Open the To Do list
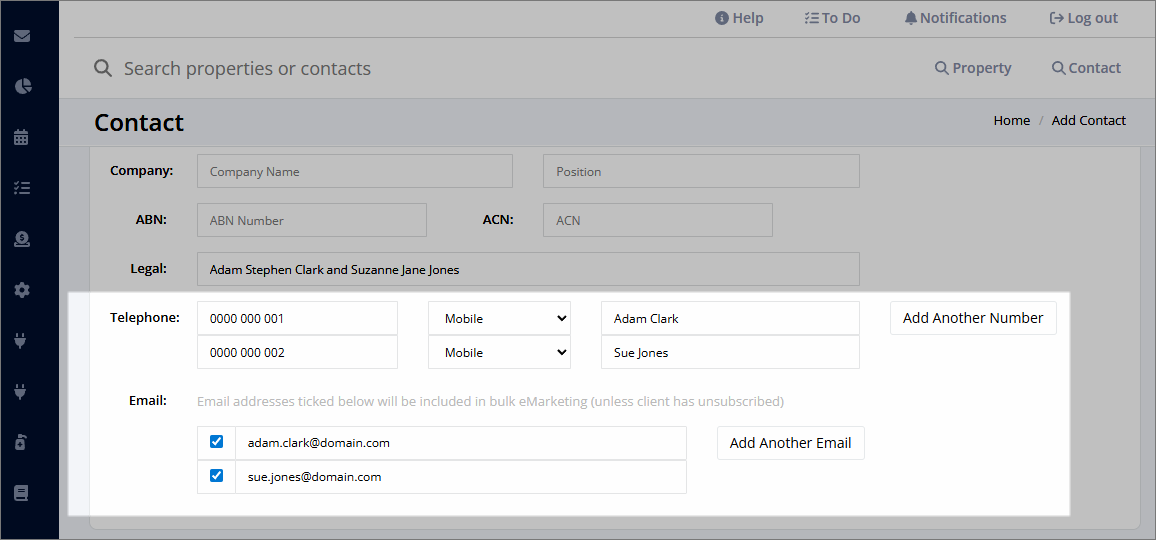The width and height of the screenshot is (1156, 540). point(832,18)
